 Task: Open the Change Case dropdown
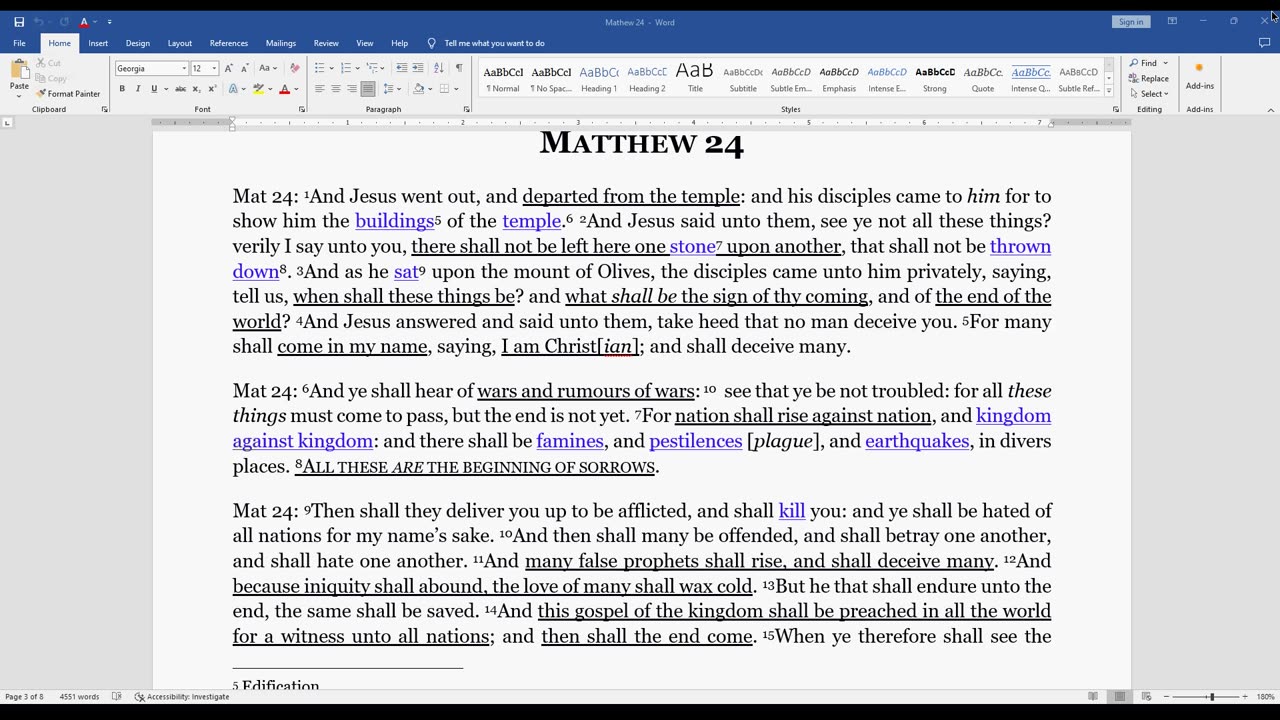click(x=268, y=68)
